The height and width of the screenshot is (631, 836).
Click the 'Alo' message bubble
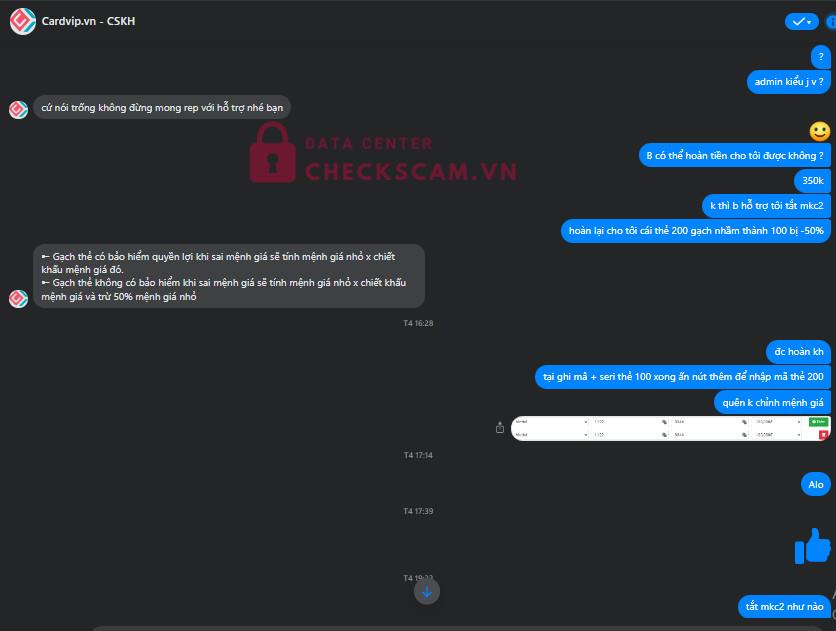tap(816, 484)
